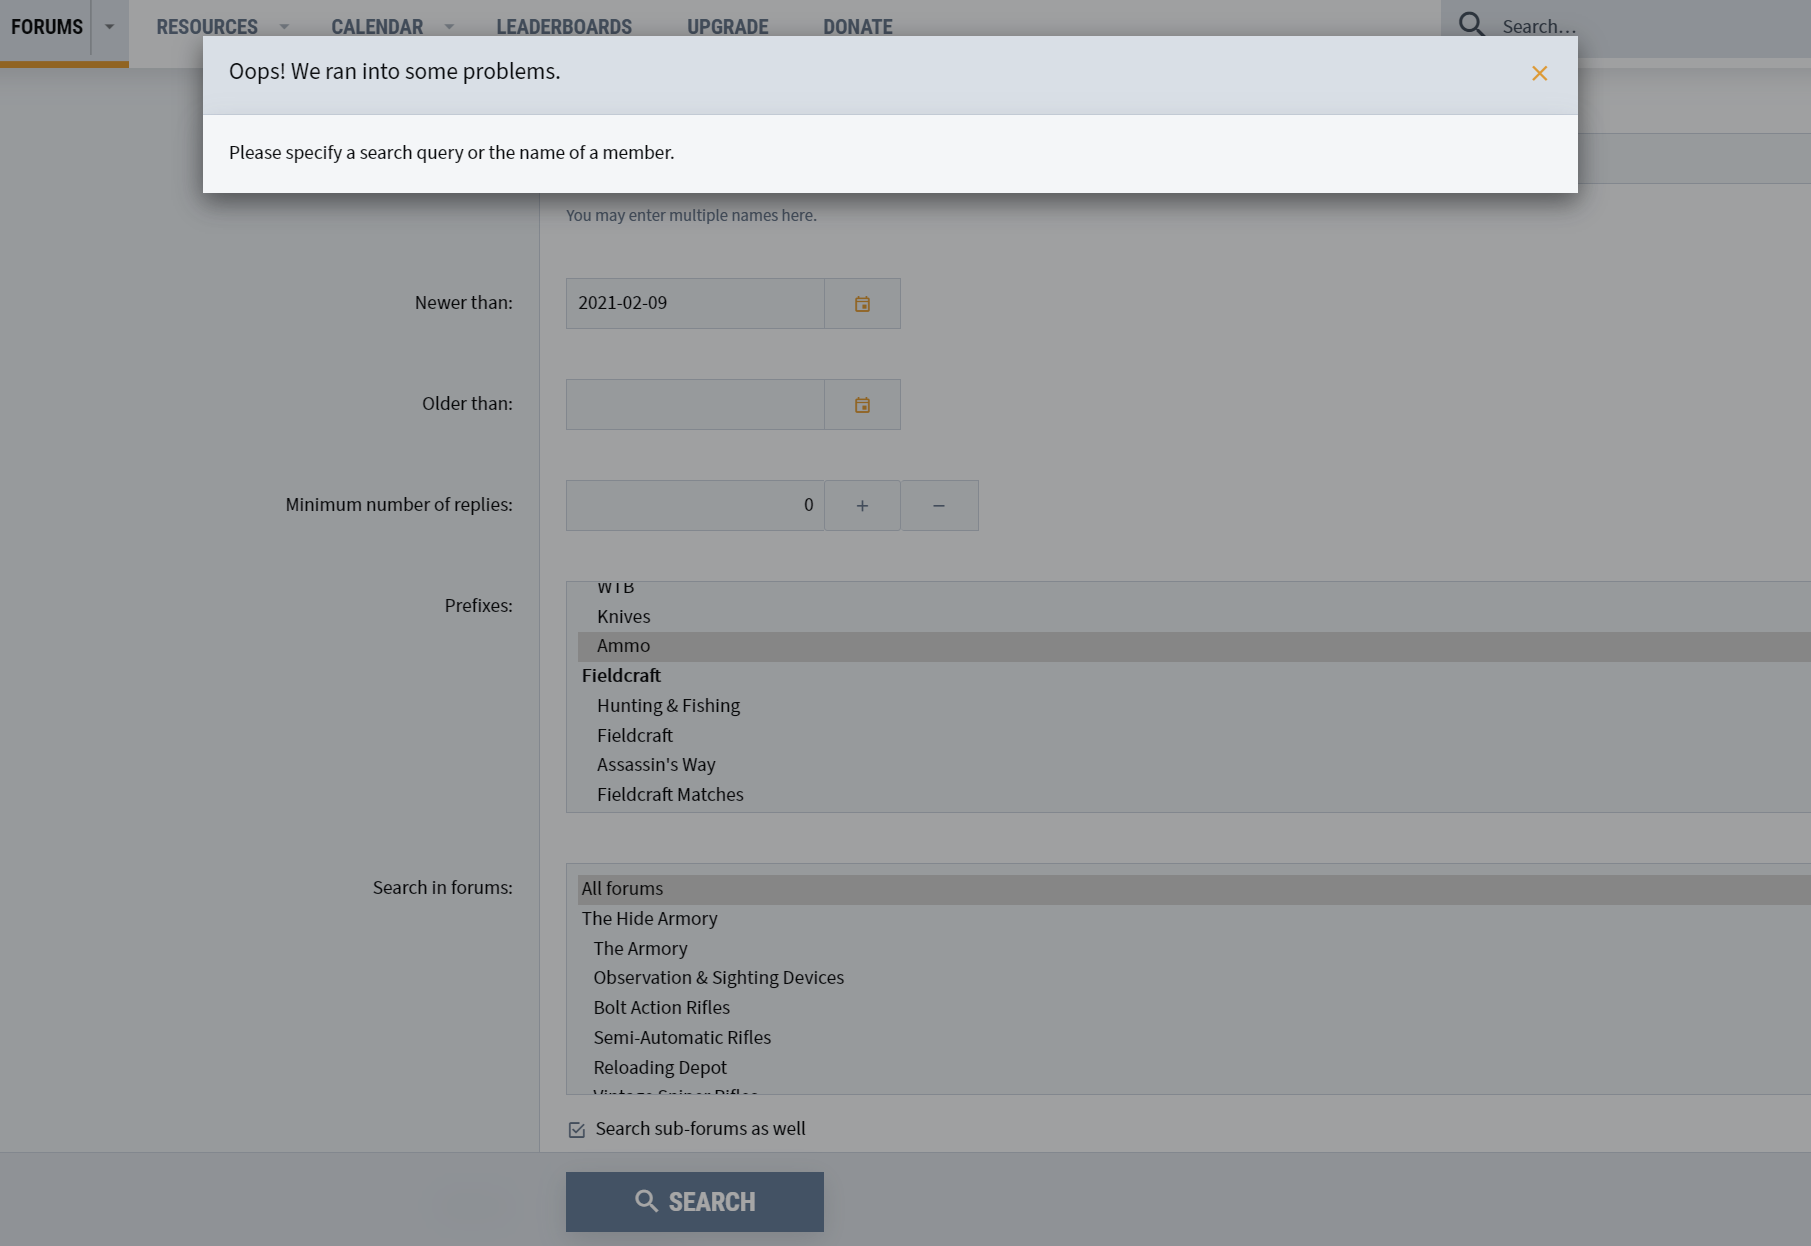Open the Older than calendar picker
Viewport: 1811px width, 1246px height.
pyautogui.click(x=862, y=405)
